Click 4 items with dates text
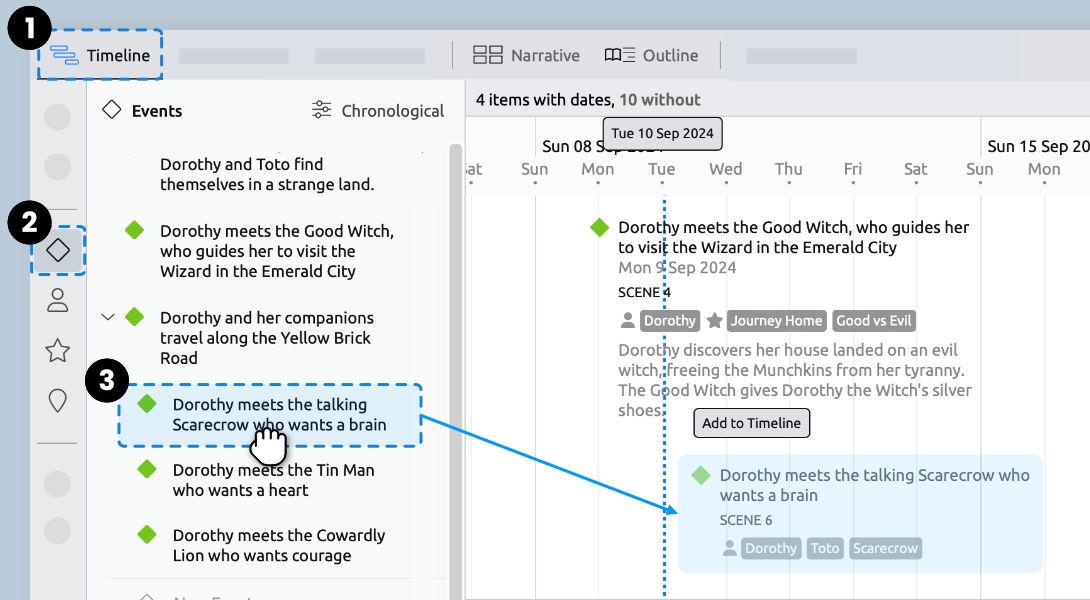The height and width of the screenshot is (600, 1090). (x=544, y=99)
